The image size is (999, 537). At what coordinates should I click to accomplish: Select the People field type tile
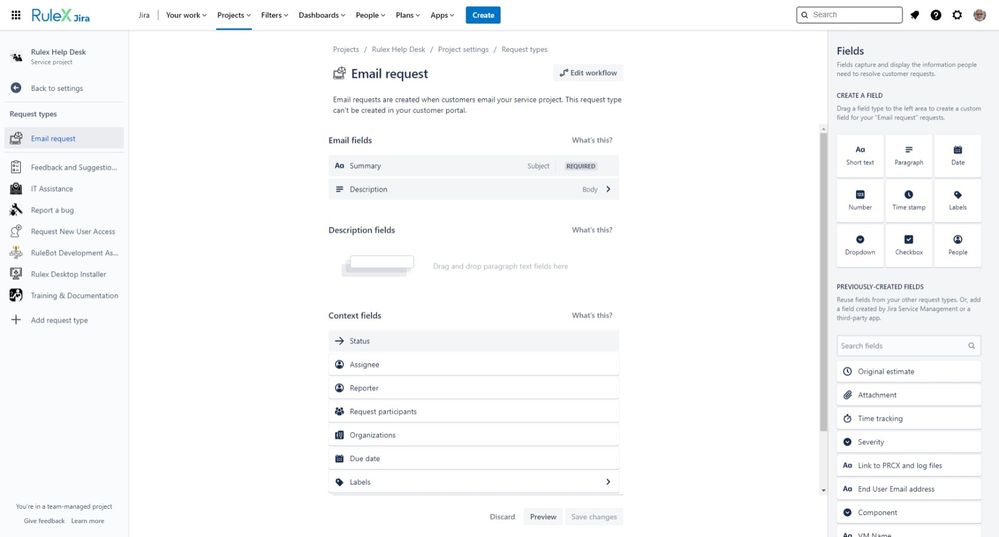(x=958, y=245)
